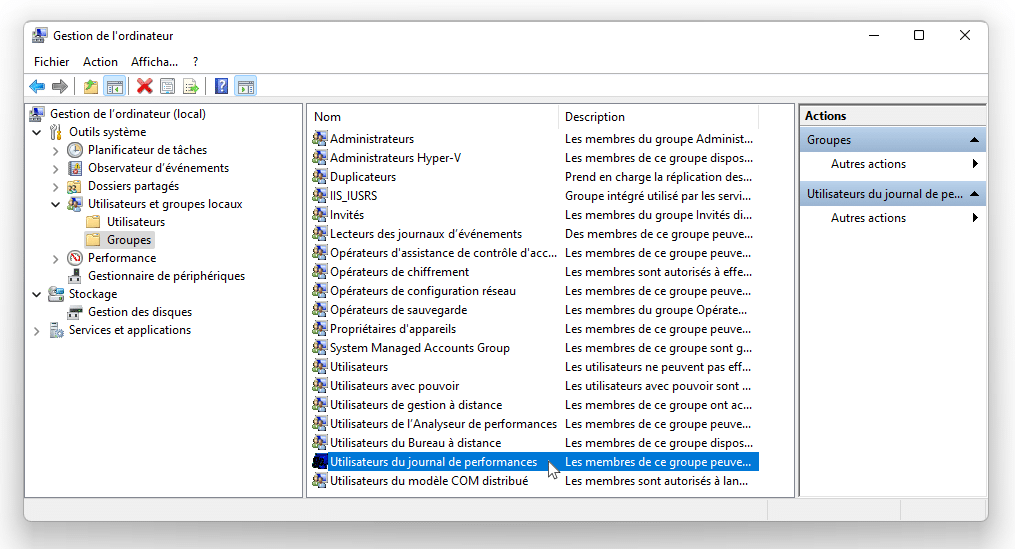Open the Action menu
The height and width of the screenshot is (549, 1015).
100,62
